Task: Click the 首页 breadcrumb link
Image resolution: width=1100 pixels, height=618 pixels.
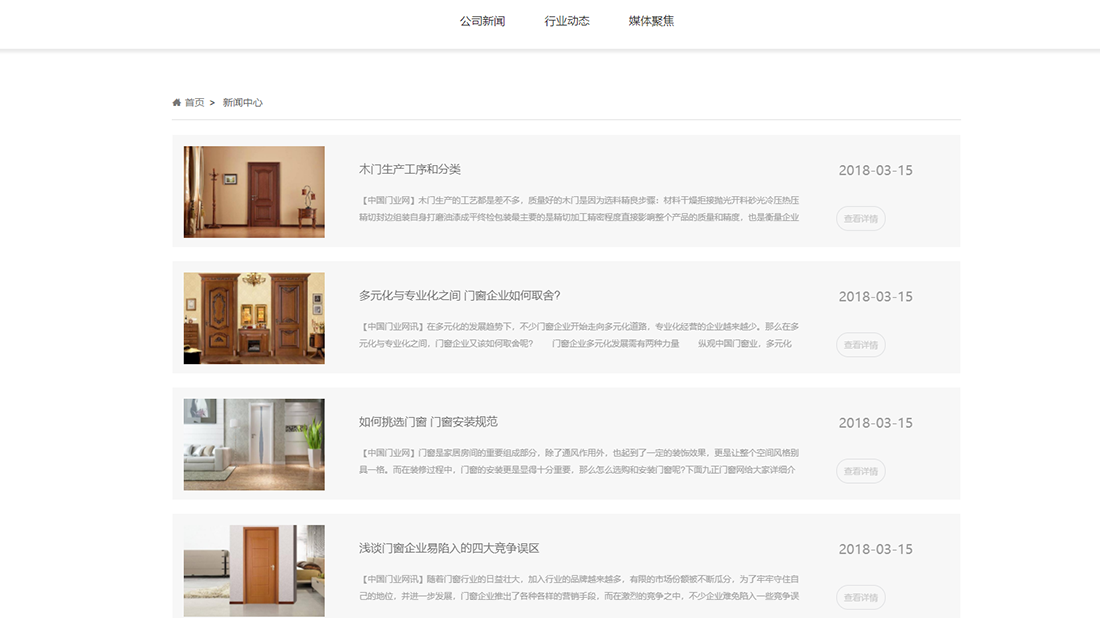Action: (x=194, y=101)
